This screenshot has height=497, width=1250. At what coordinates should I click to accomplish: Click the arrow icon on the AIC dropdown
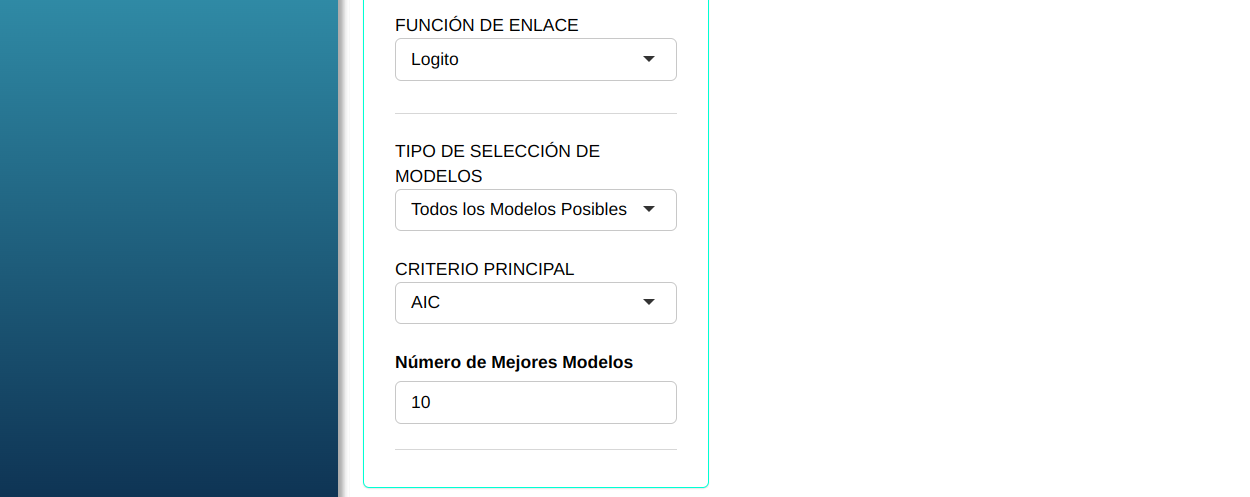pos(649,302)
